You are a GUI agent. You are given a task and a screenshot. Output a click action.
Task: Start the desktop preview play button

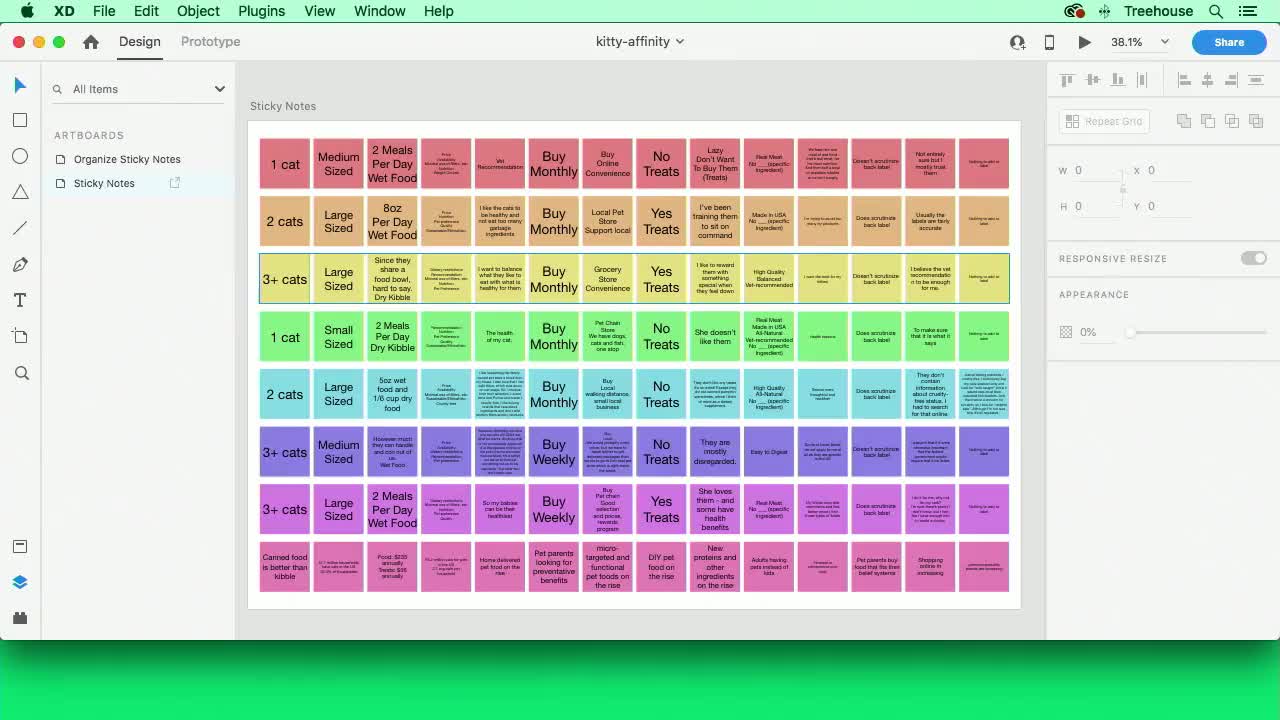pyautogui.click(x=1084, y=42)
